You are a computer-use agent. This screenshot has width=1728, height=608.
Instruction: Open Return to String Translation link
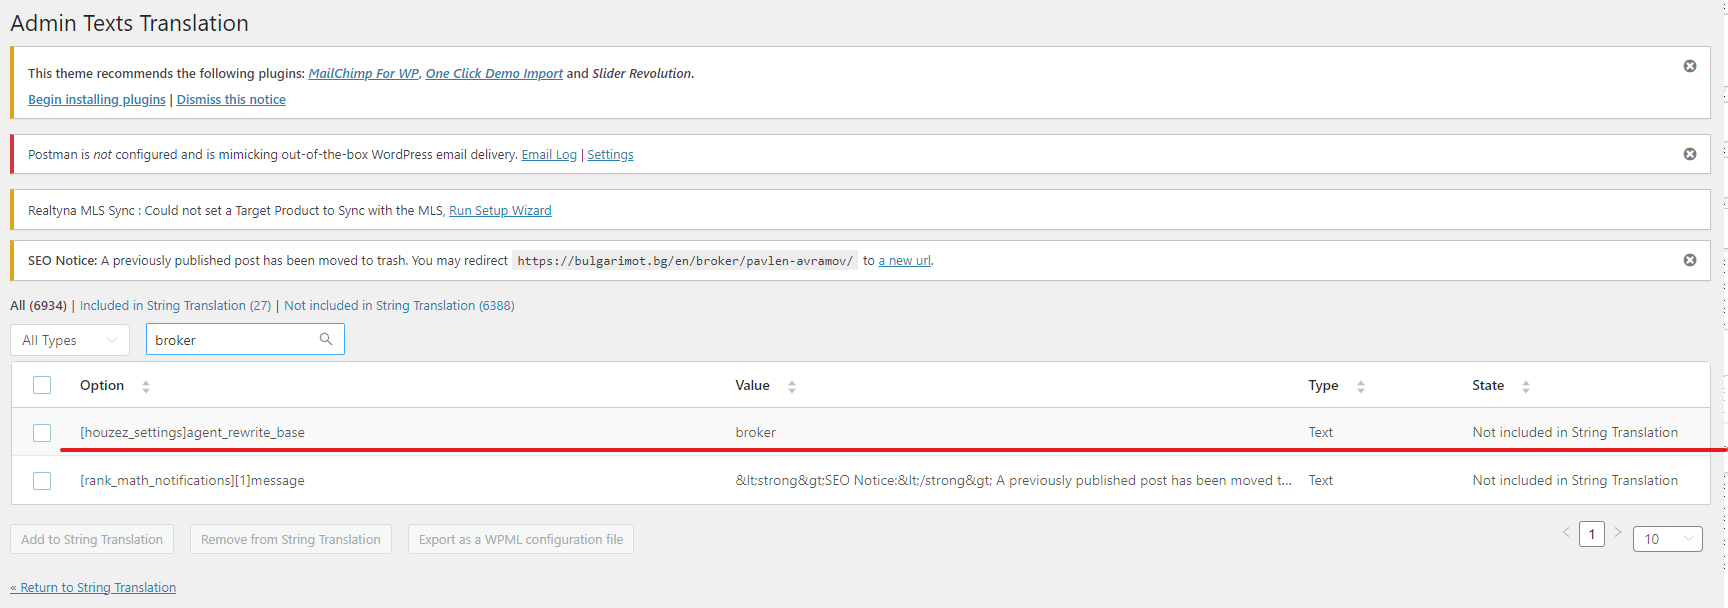click(x=94, y=588)
